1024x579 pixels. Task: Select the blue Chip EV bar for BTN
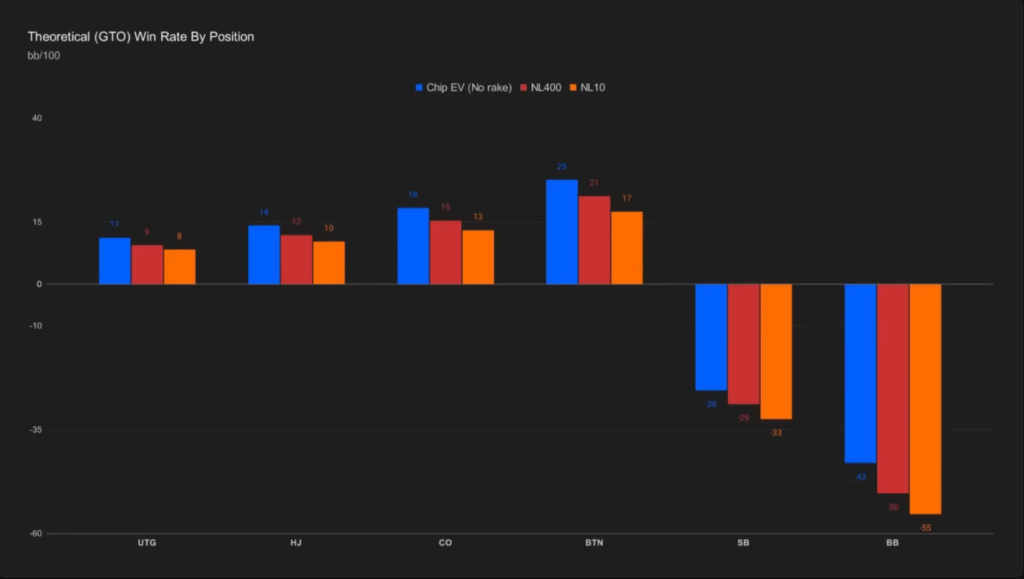562,232
